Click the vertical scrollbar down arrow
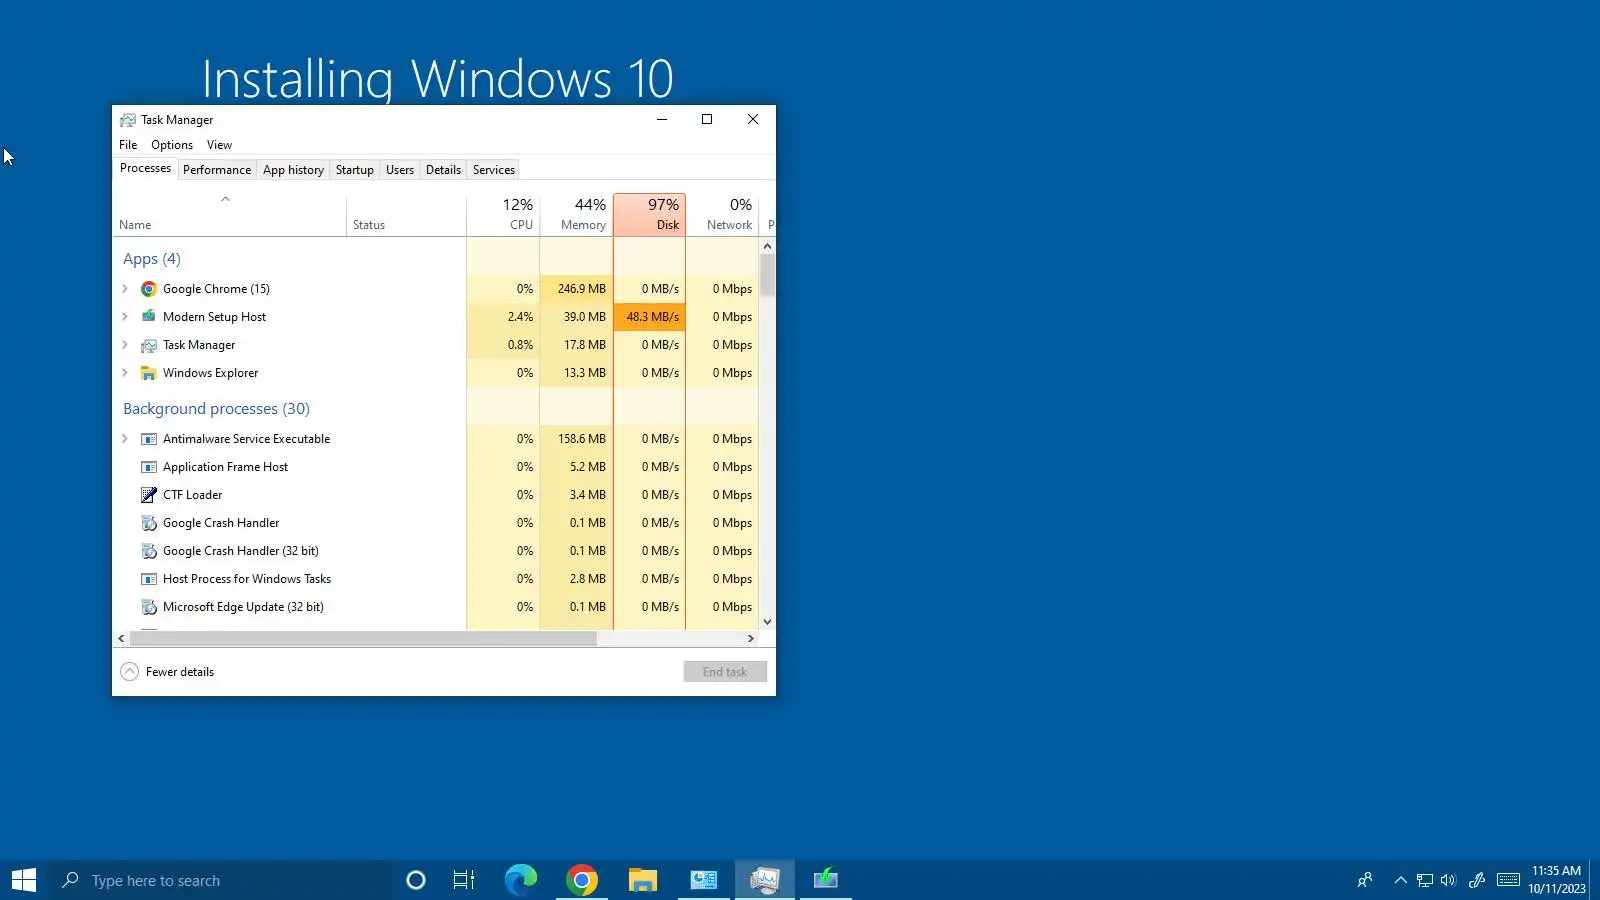The image size is (1600, 900). tap(767, 622)
